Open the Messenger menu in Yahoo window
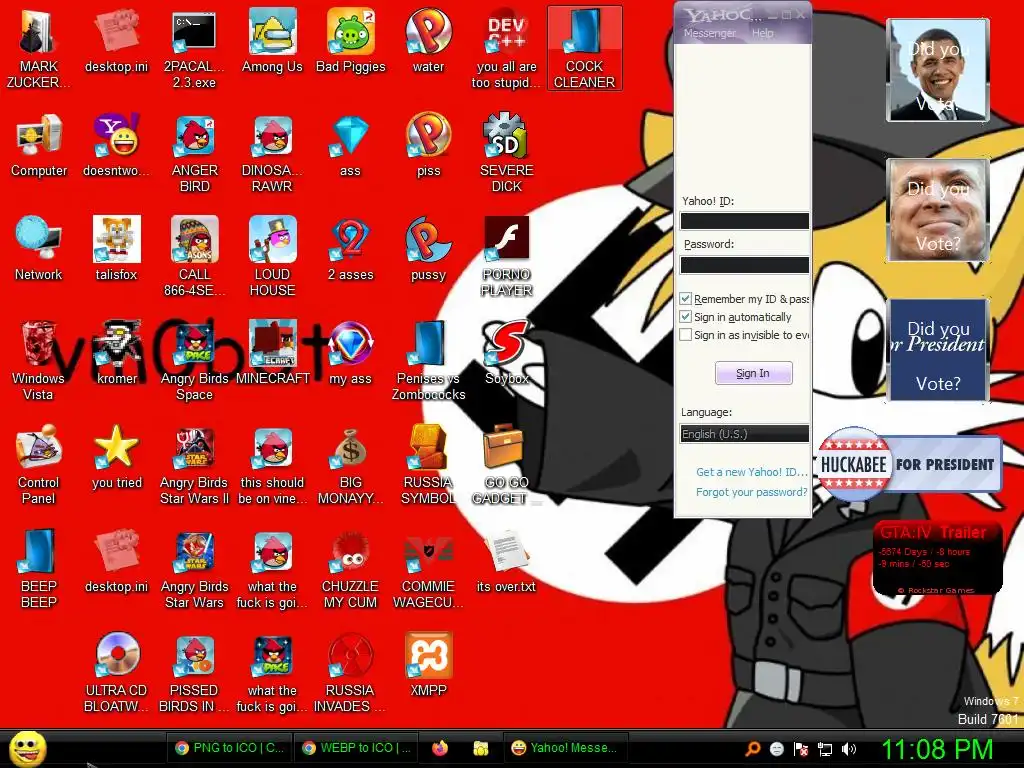 coord(709,33)
